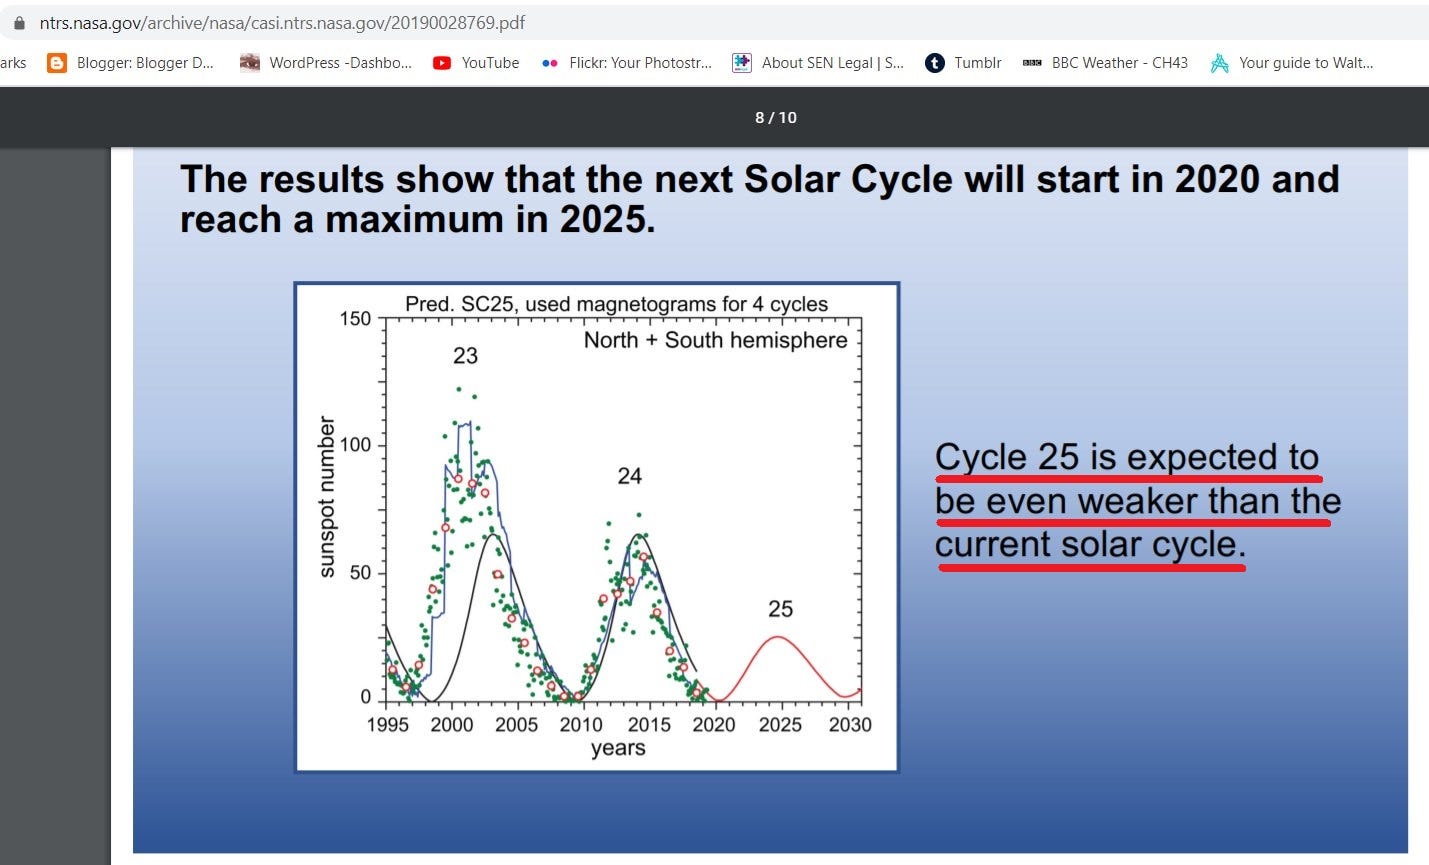Click the headline line starting "The results show"
This screenshot has width=1429, height=865.
tap(759, 179)
